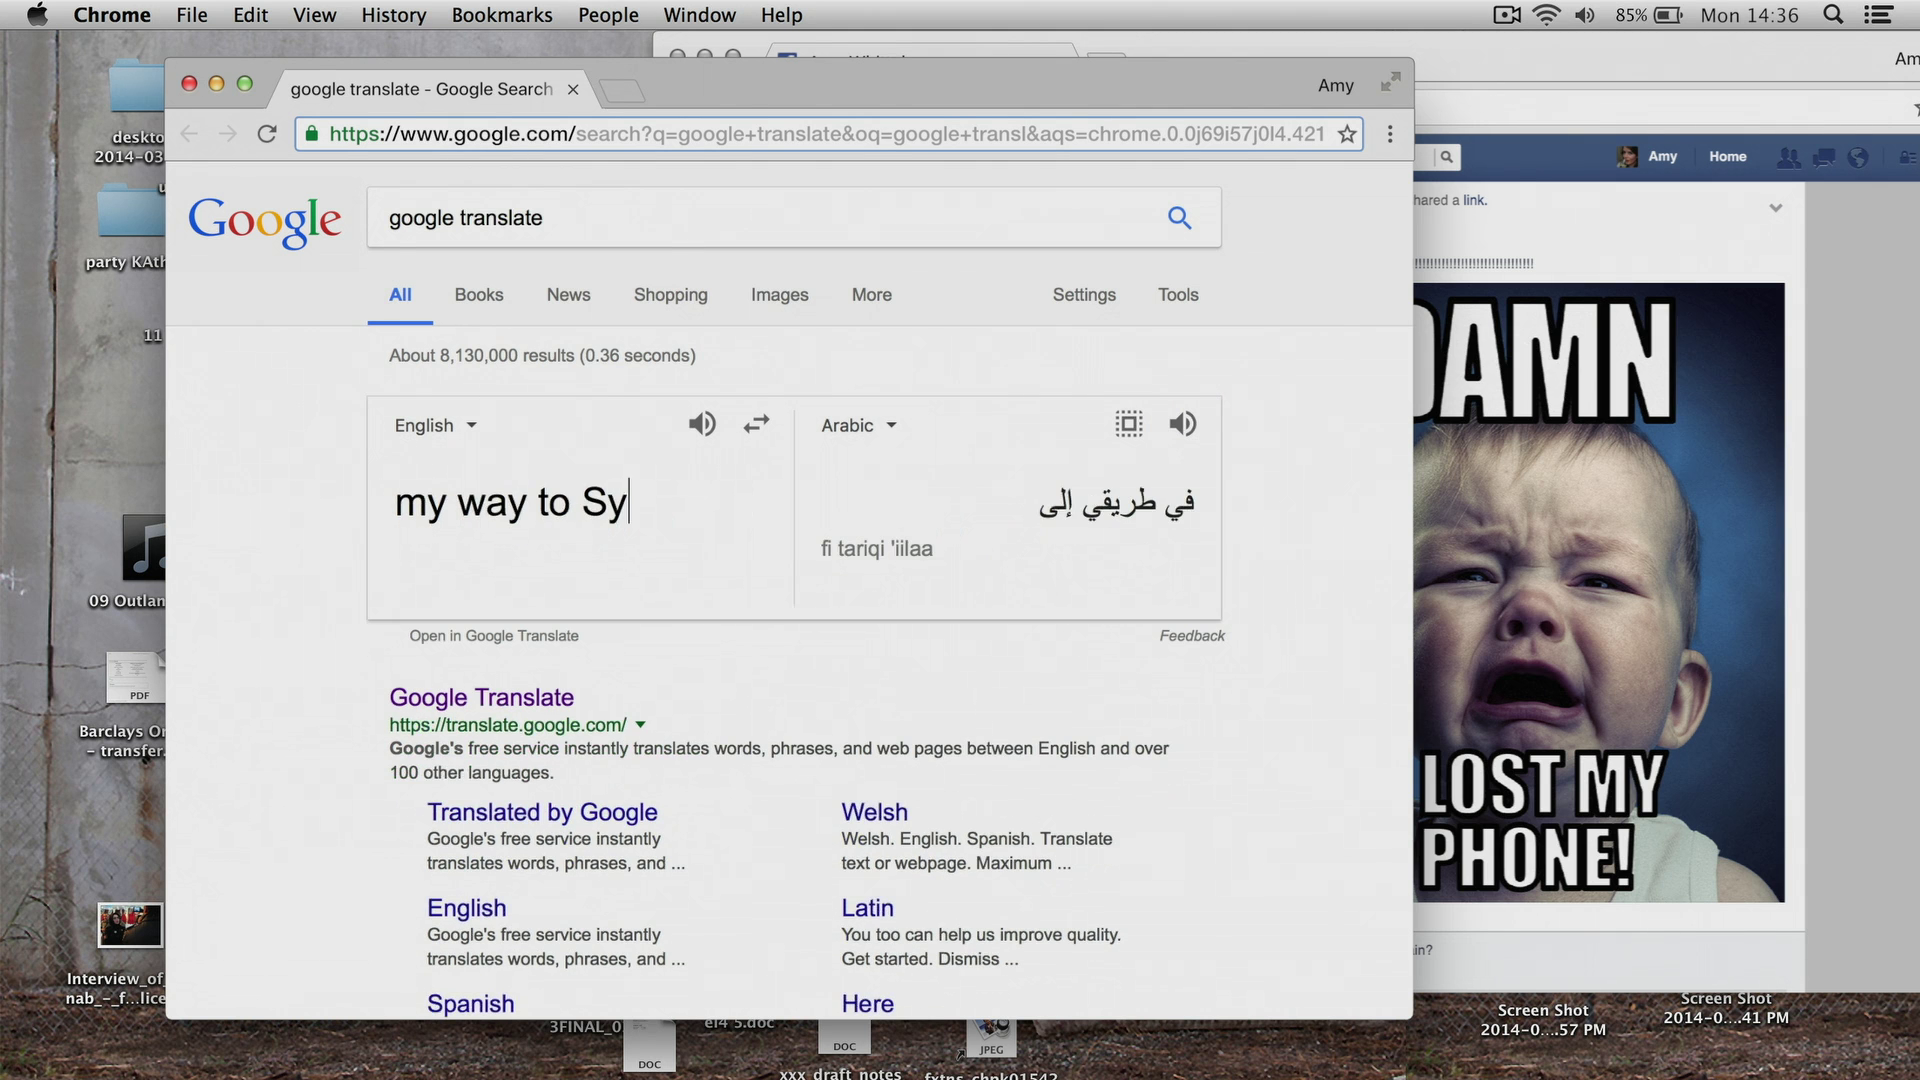Open the Chrome menu in the menu bar

coord(112,15)
